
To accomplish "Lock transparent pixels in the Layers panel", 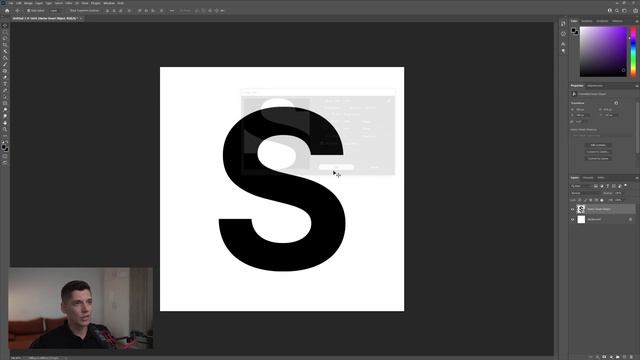I will 580,200.
